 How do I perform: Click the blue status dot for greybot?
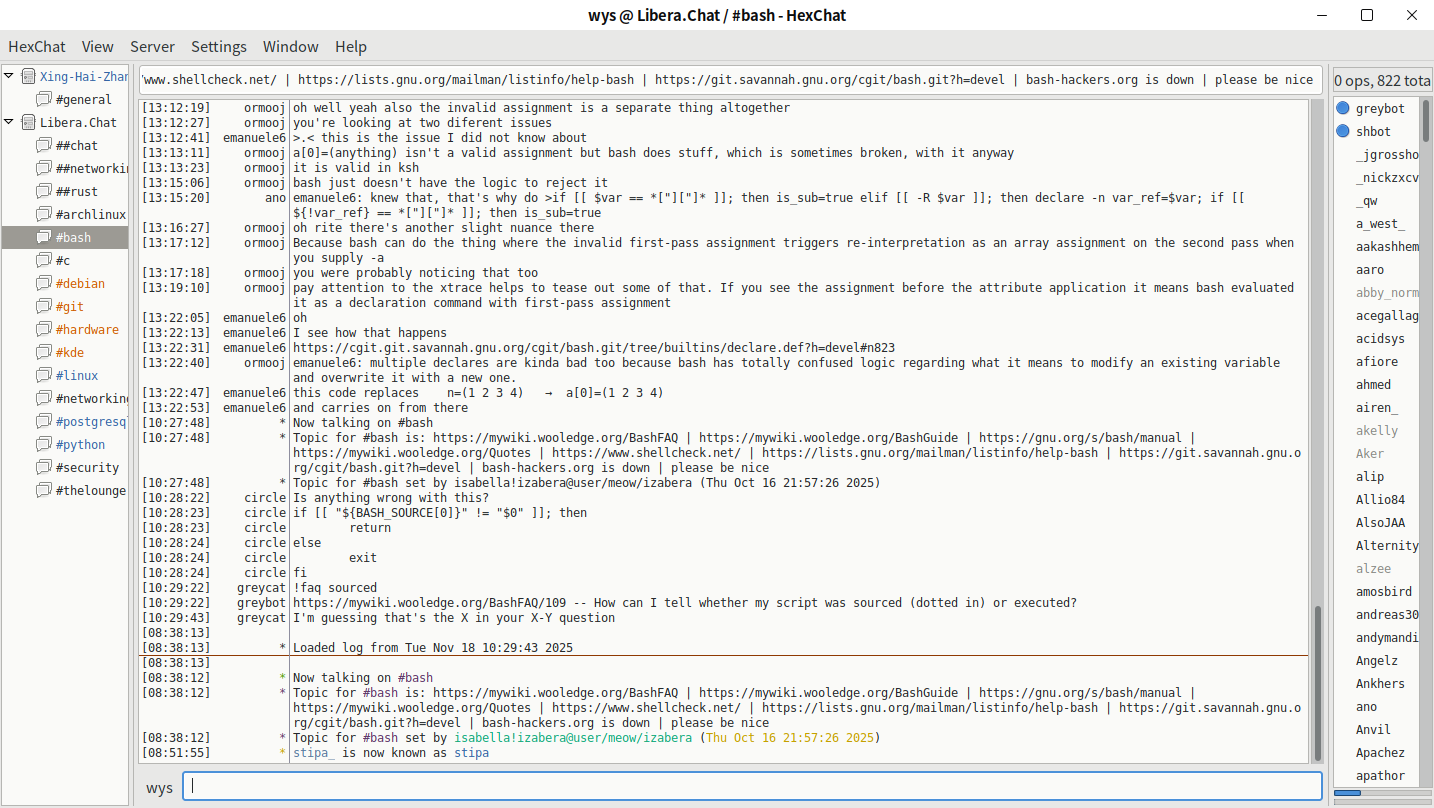1343,108
